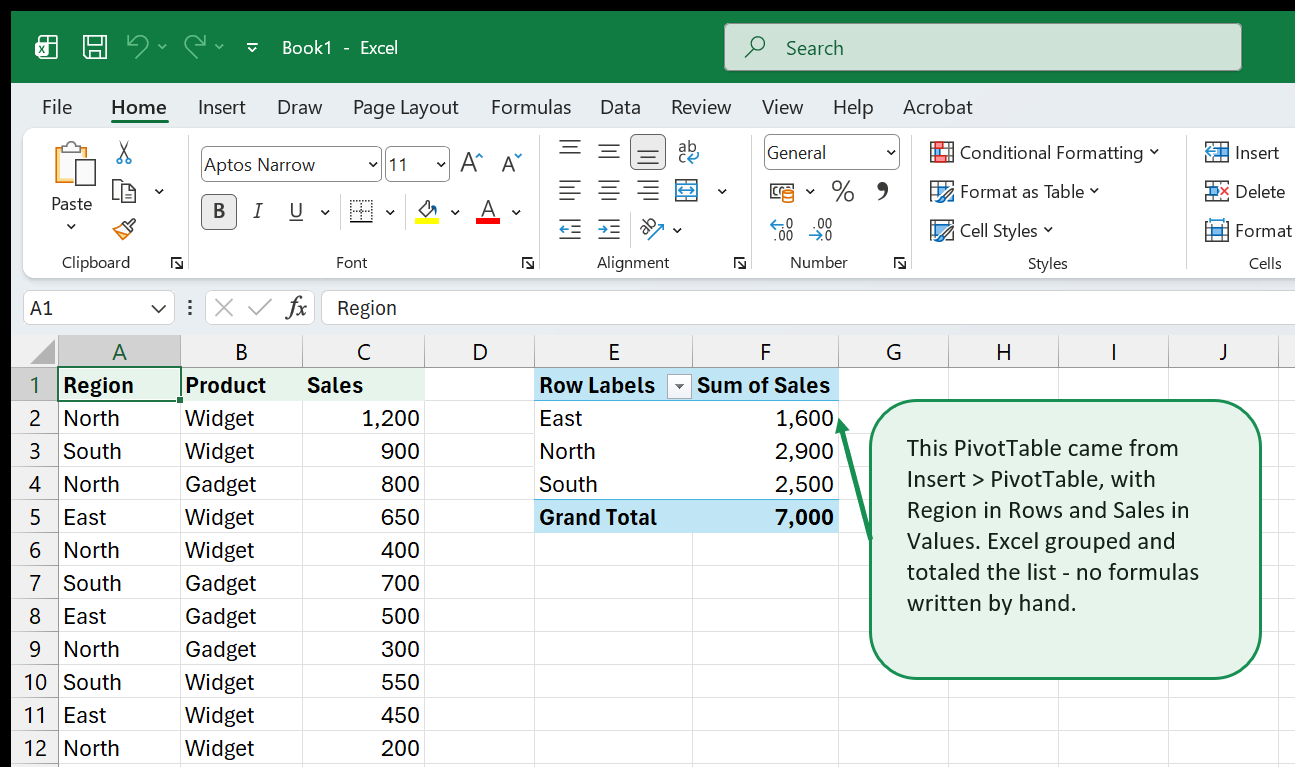Image resolution: width=1295 pixels, height=767 pixels.
Task: Click Delete cells button
Action: 1245,191
